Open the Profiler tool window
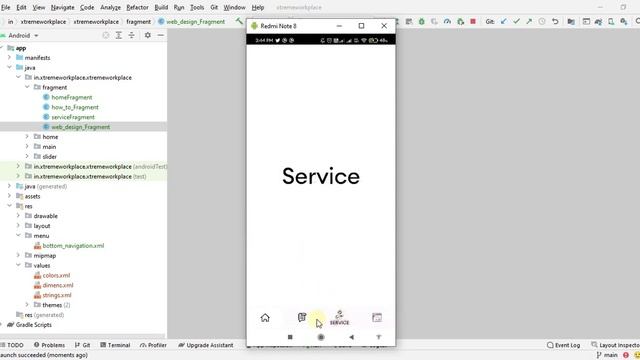 153,345
